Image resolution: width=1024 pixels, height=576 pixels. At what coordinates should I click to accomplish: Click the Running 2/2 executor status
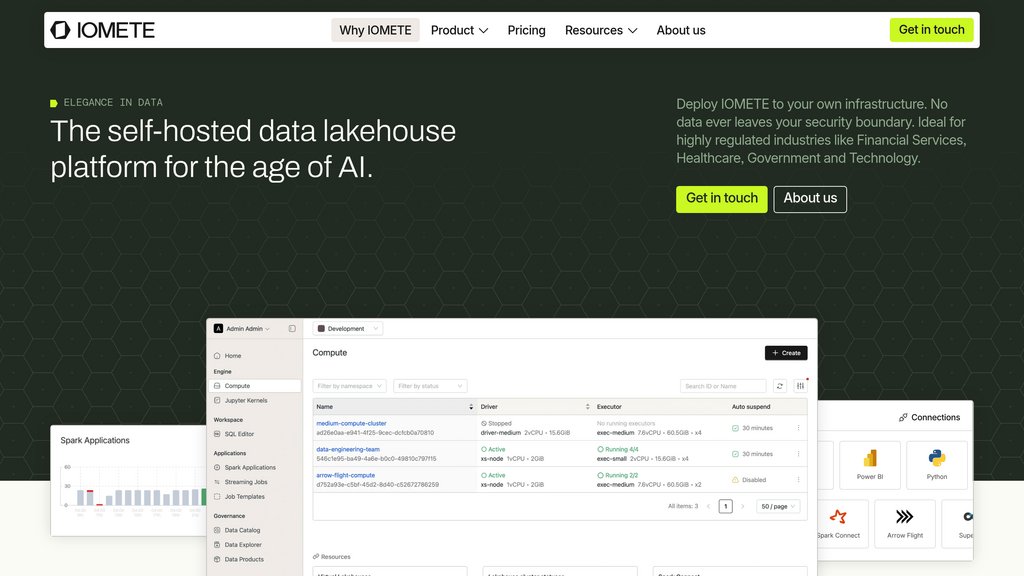click(618, 475)
